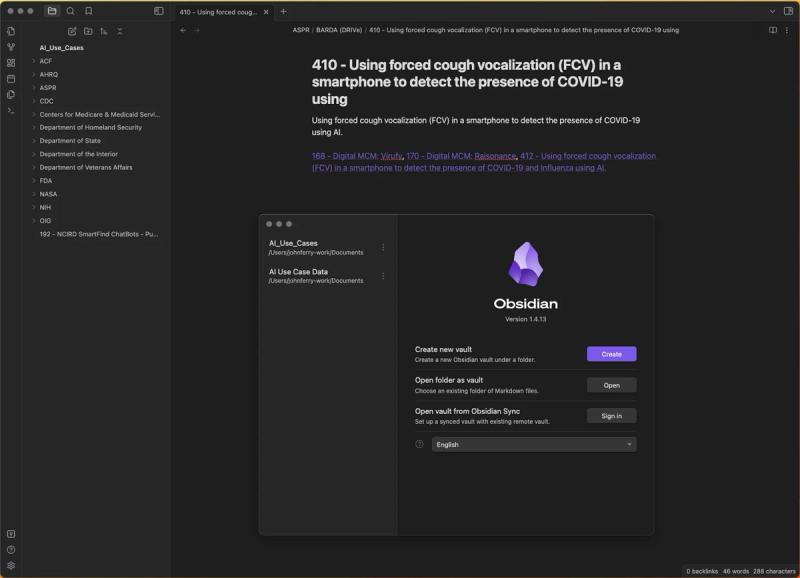Select the 410 - Using forced cough tab
800x578 pixels.
tap(218, 12)
